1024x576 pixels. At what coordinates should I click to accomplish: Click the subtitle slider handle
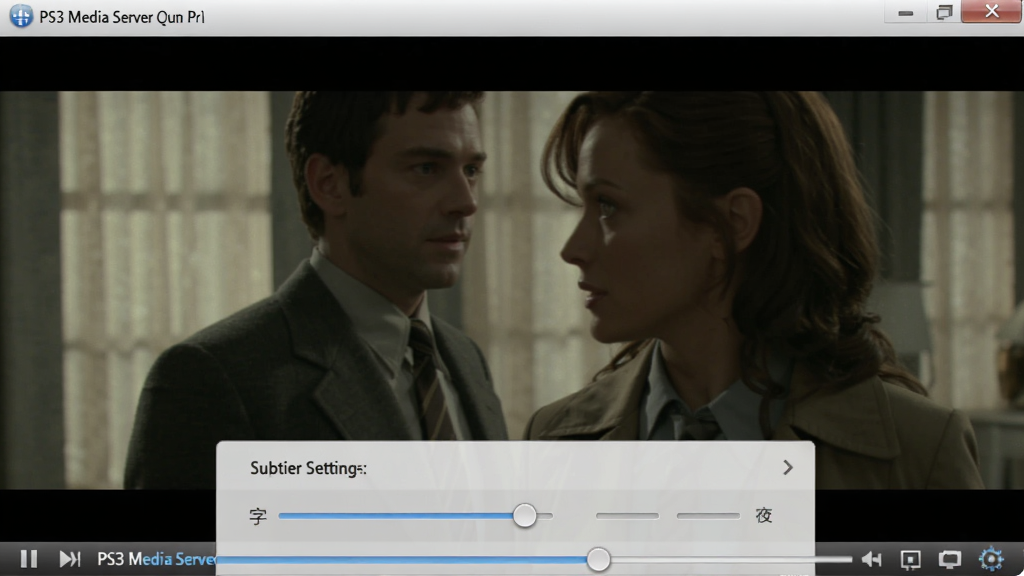[x=524, y=515]
